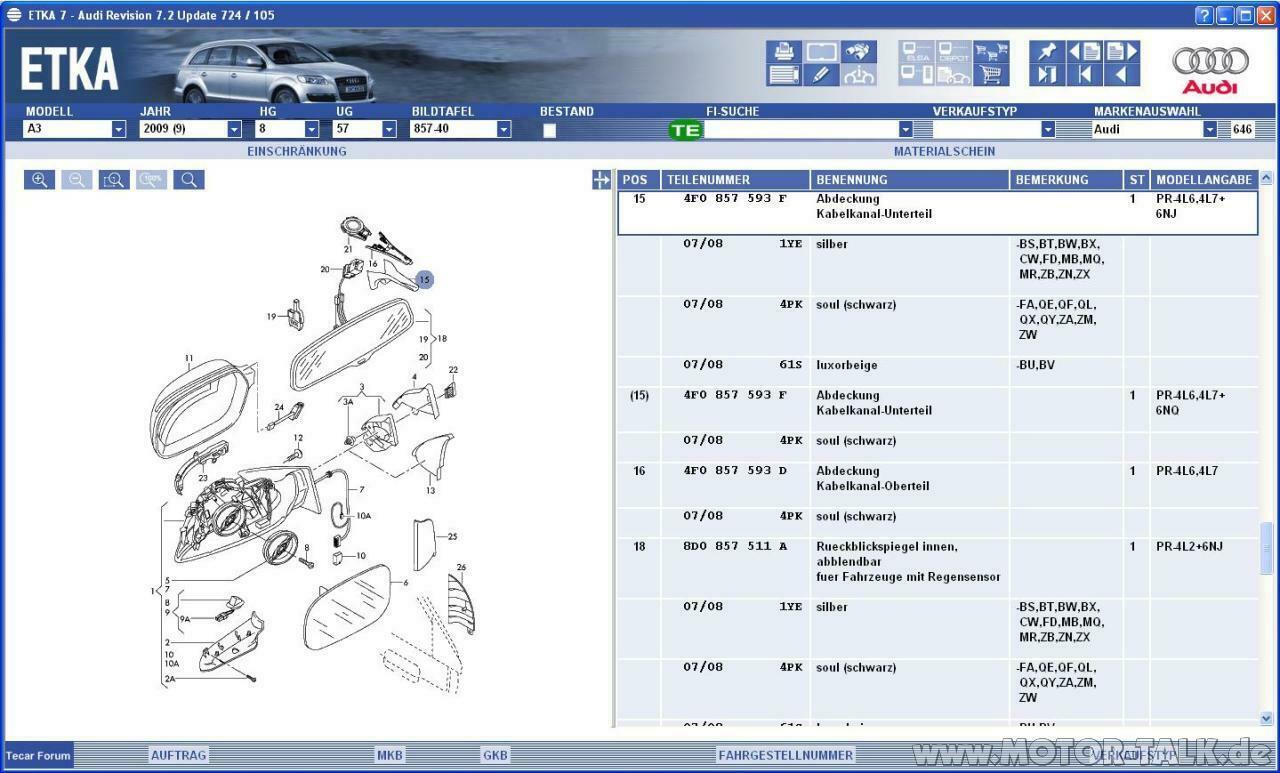The width and height of the screenshot is (1280, 773).
Task: Open the Bildtafel 857-40 dropdown
Action: 504,129
